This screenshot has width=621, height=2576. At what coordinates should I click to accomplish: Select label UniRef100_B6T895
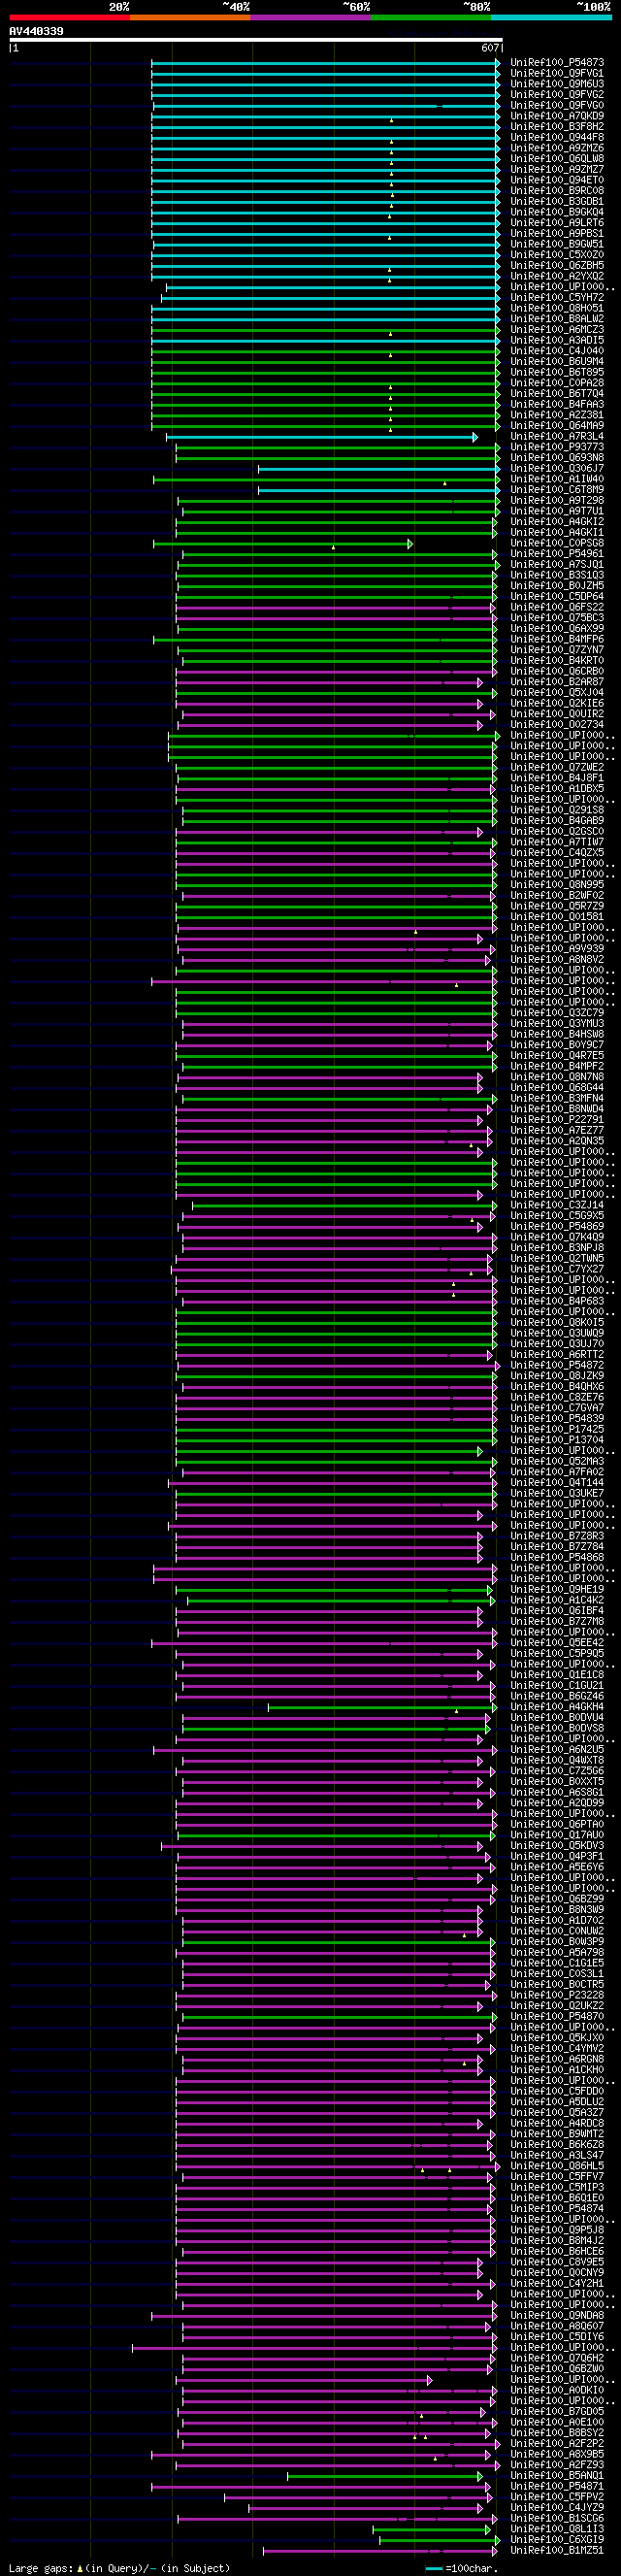pos(557,372)
